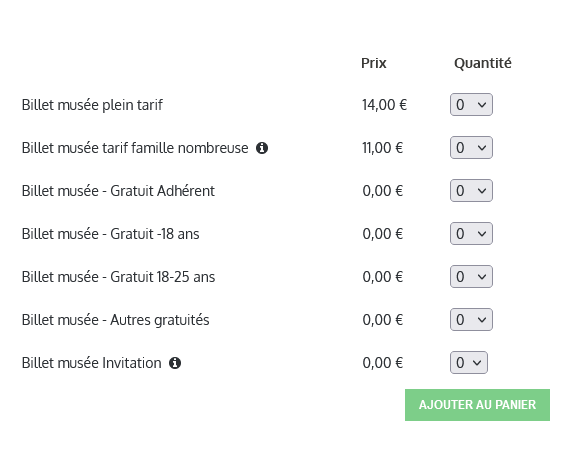The height and width of the screenshot is (455, 564).
Task: Click Billet musée - Autres gratuités text
Action: tap(115, 320)
